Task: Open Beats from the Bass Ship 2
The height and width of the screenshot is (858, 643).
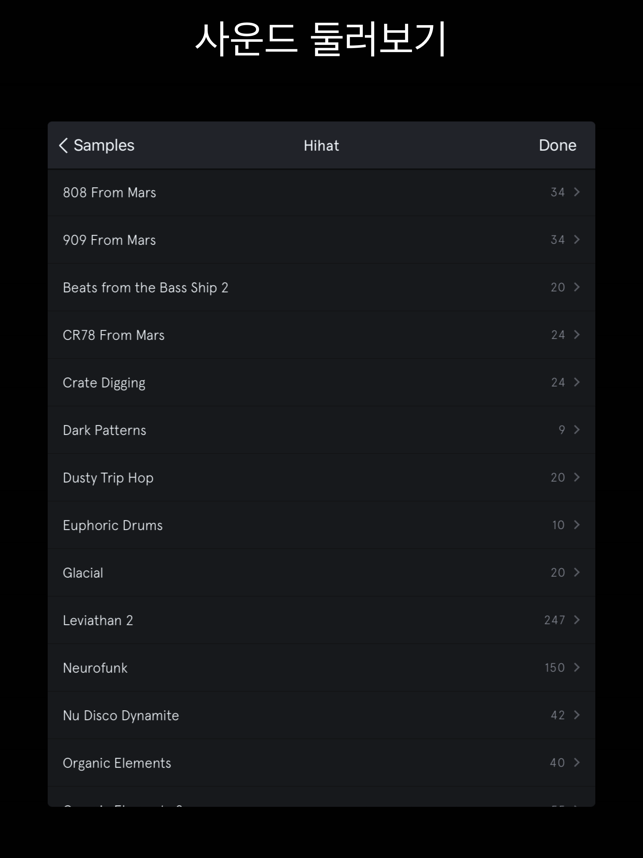Action: 321,287
